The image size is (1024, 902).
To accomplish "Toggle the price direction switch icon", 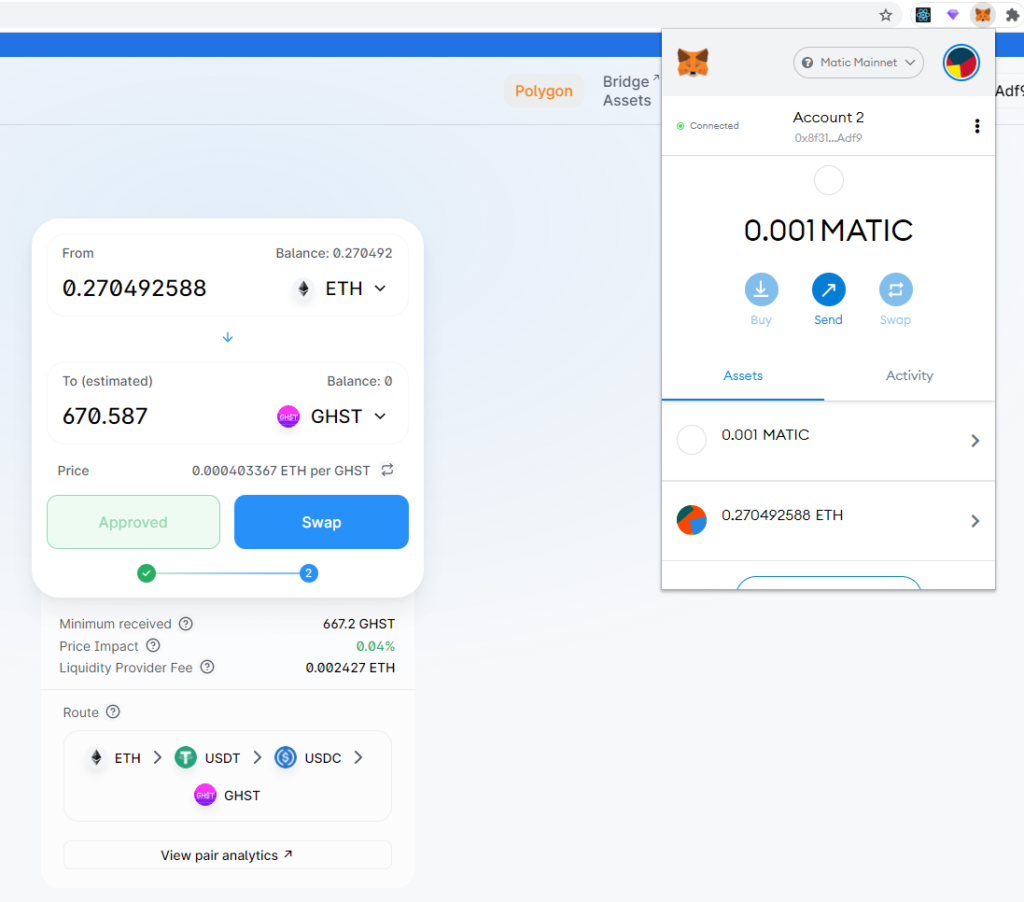I will [x=387, y=470].
